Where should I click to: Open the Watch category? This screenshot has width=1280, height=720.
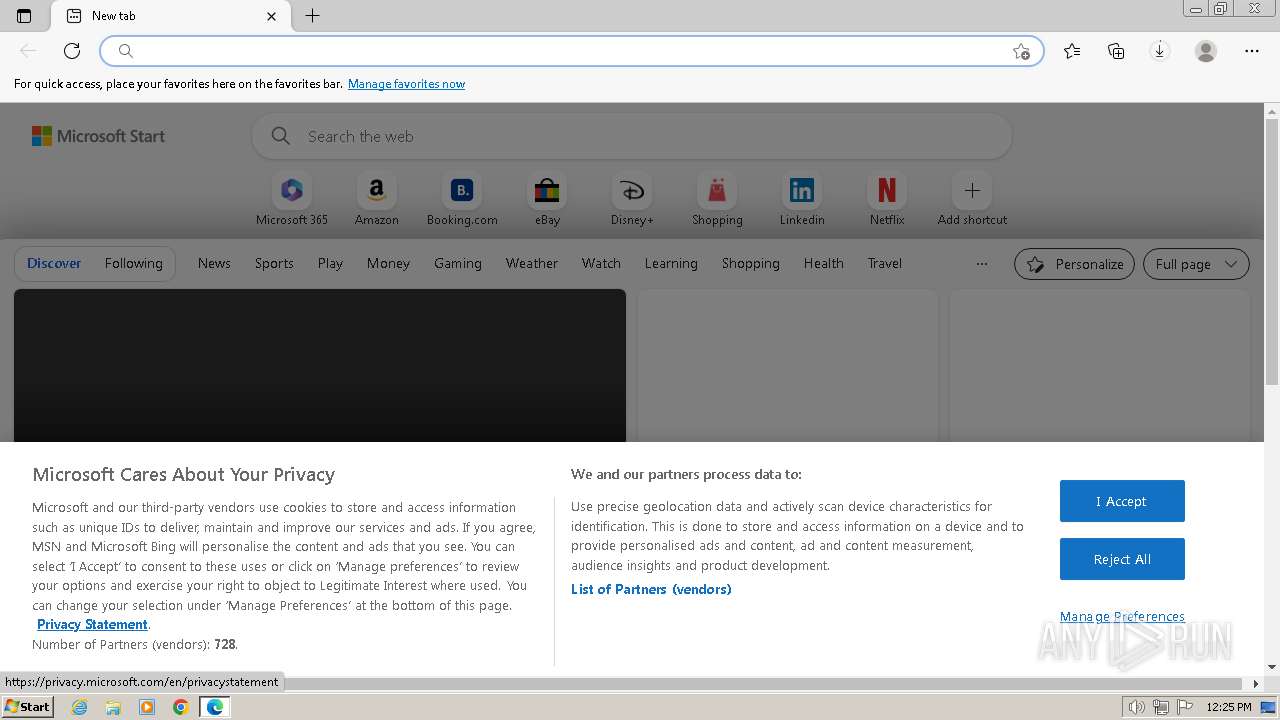tap(601, 263)
